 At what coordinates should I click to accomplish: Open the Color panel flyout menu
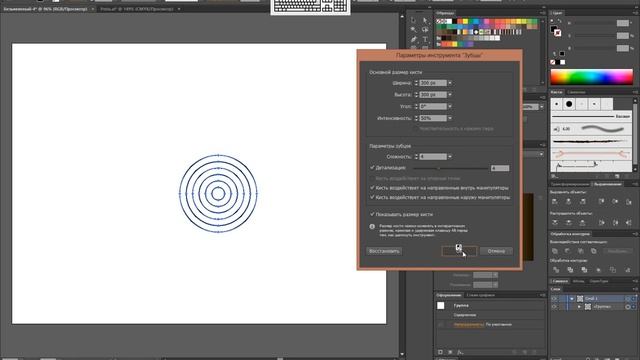tap(635, 13)
